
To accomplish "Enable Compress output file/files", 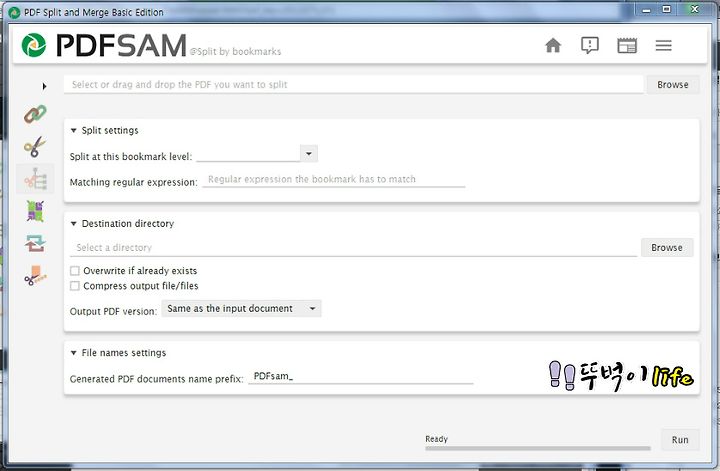I will pyautogui.click(x=74, y=286).
